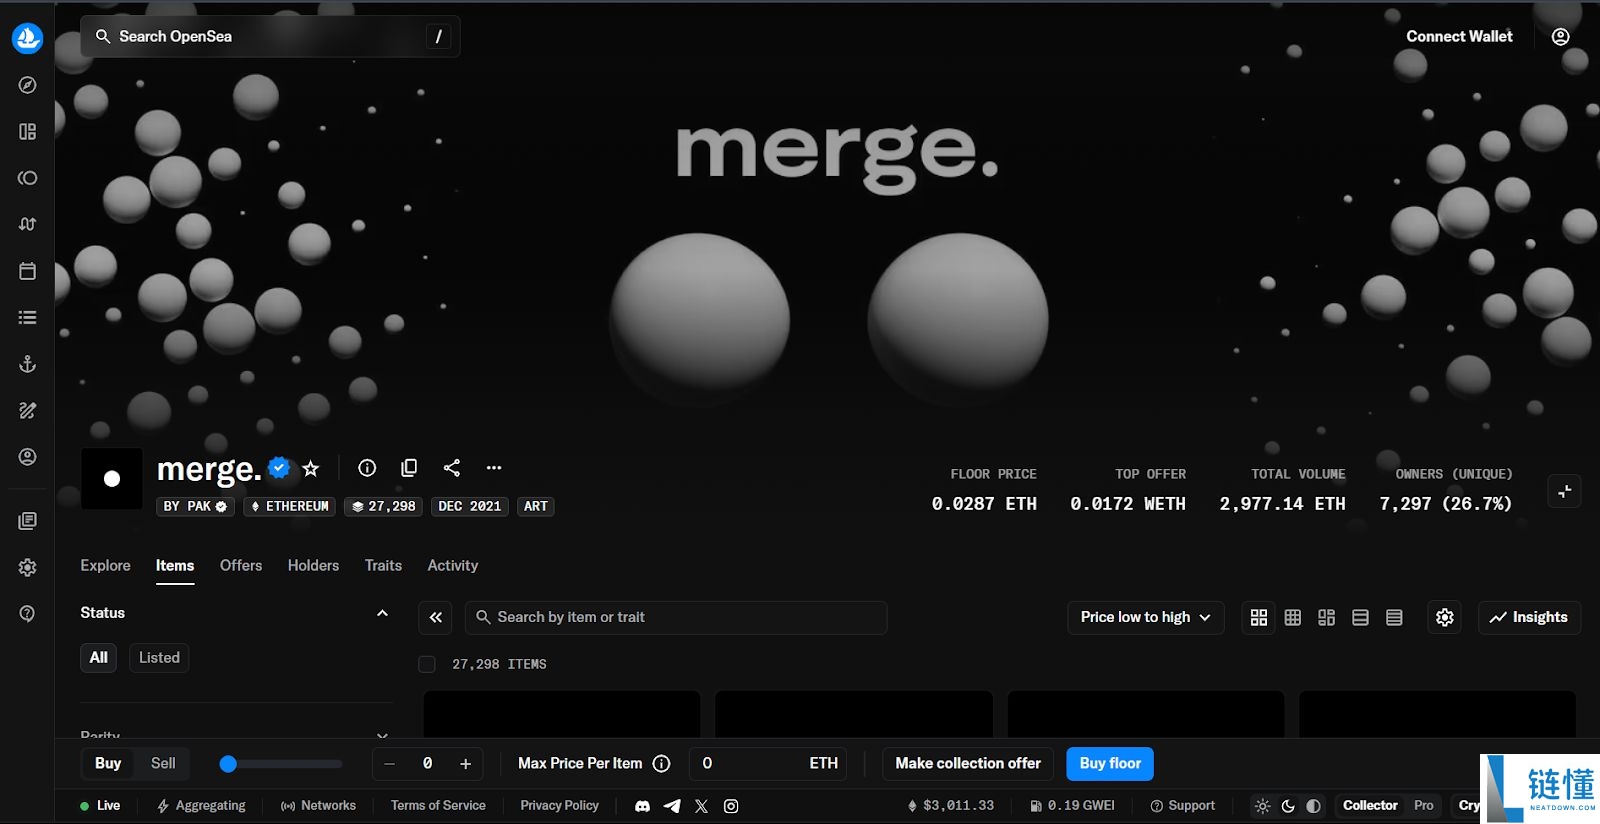Viewport: 1600px width, 824px height.
Task: Open the anchor Rewards icon in sidebar
Action: 27,364
